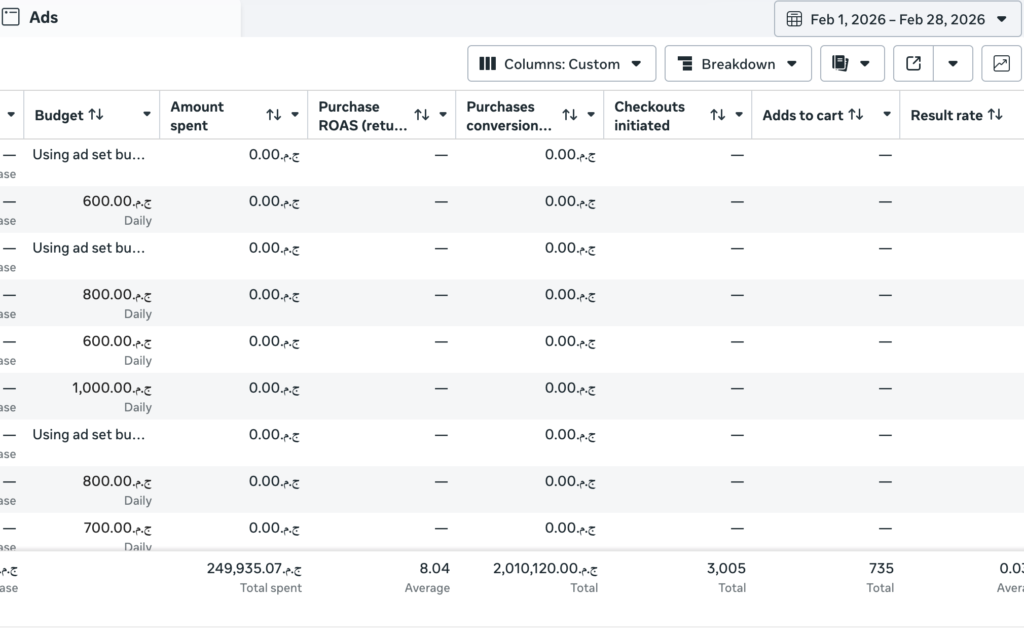The height and width of the screenshot is (629, 1024).
Task: Sort by Purchase ROAS column
Action: tap(422, 115)
